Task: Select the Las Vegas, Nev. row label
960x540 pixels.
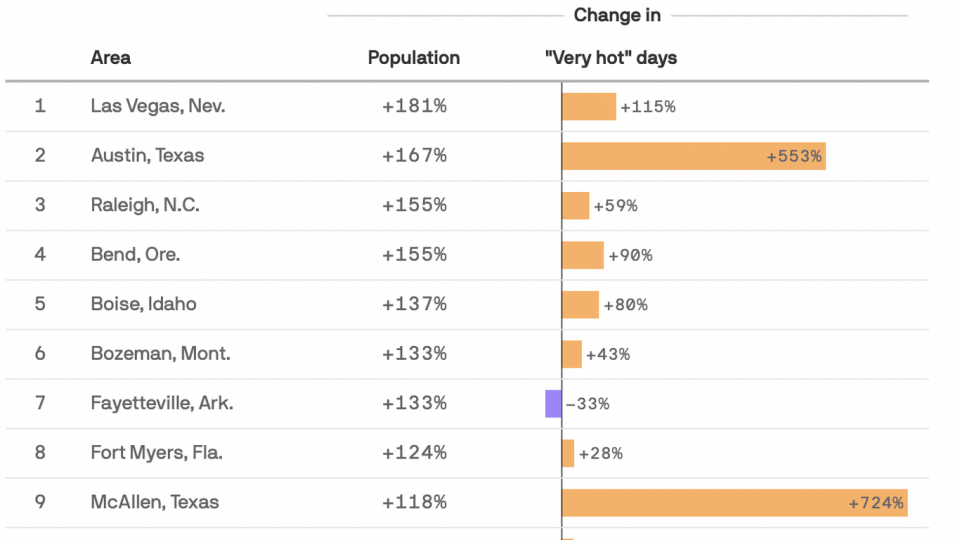Action: coord(157,106)
